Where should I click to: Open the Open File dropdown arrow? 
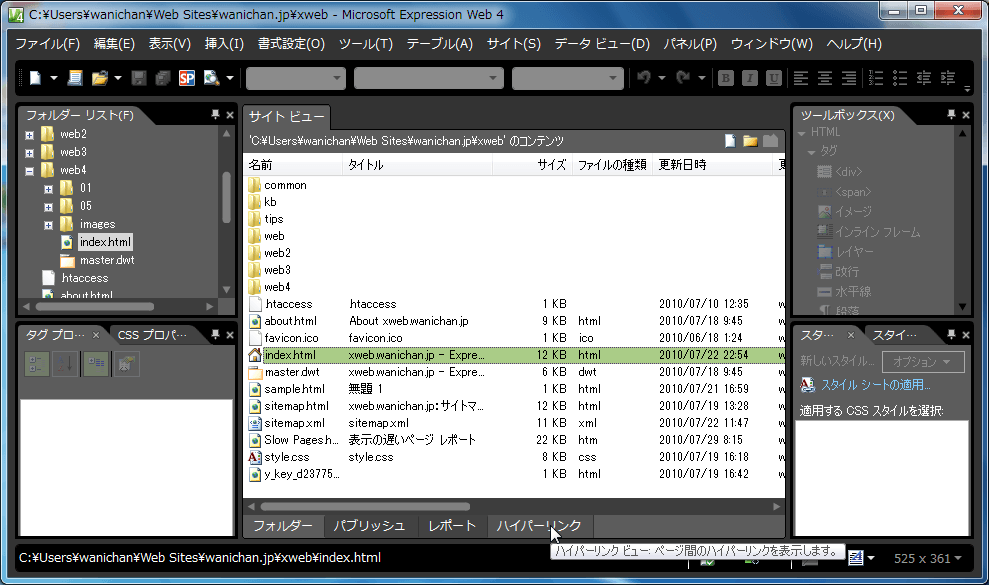click(118, 78)
